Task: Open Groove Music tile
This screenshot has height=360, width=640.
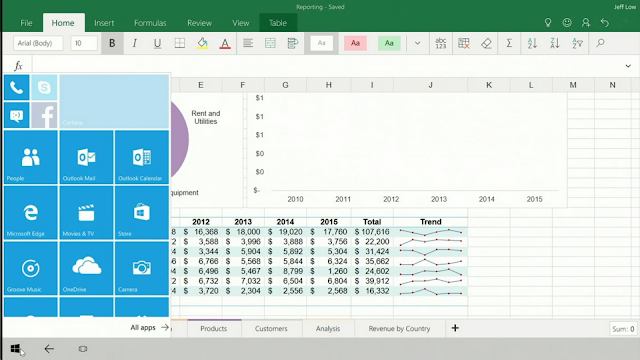Action: (31, 268)
